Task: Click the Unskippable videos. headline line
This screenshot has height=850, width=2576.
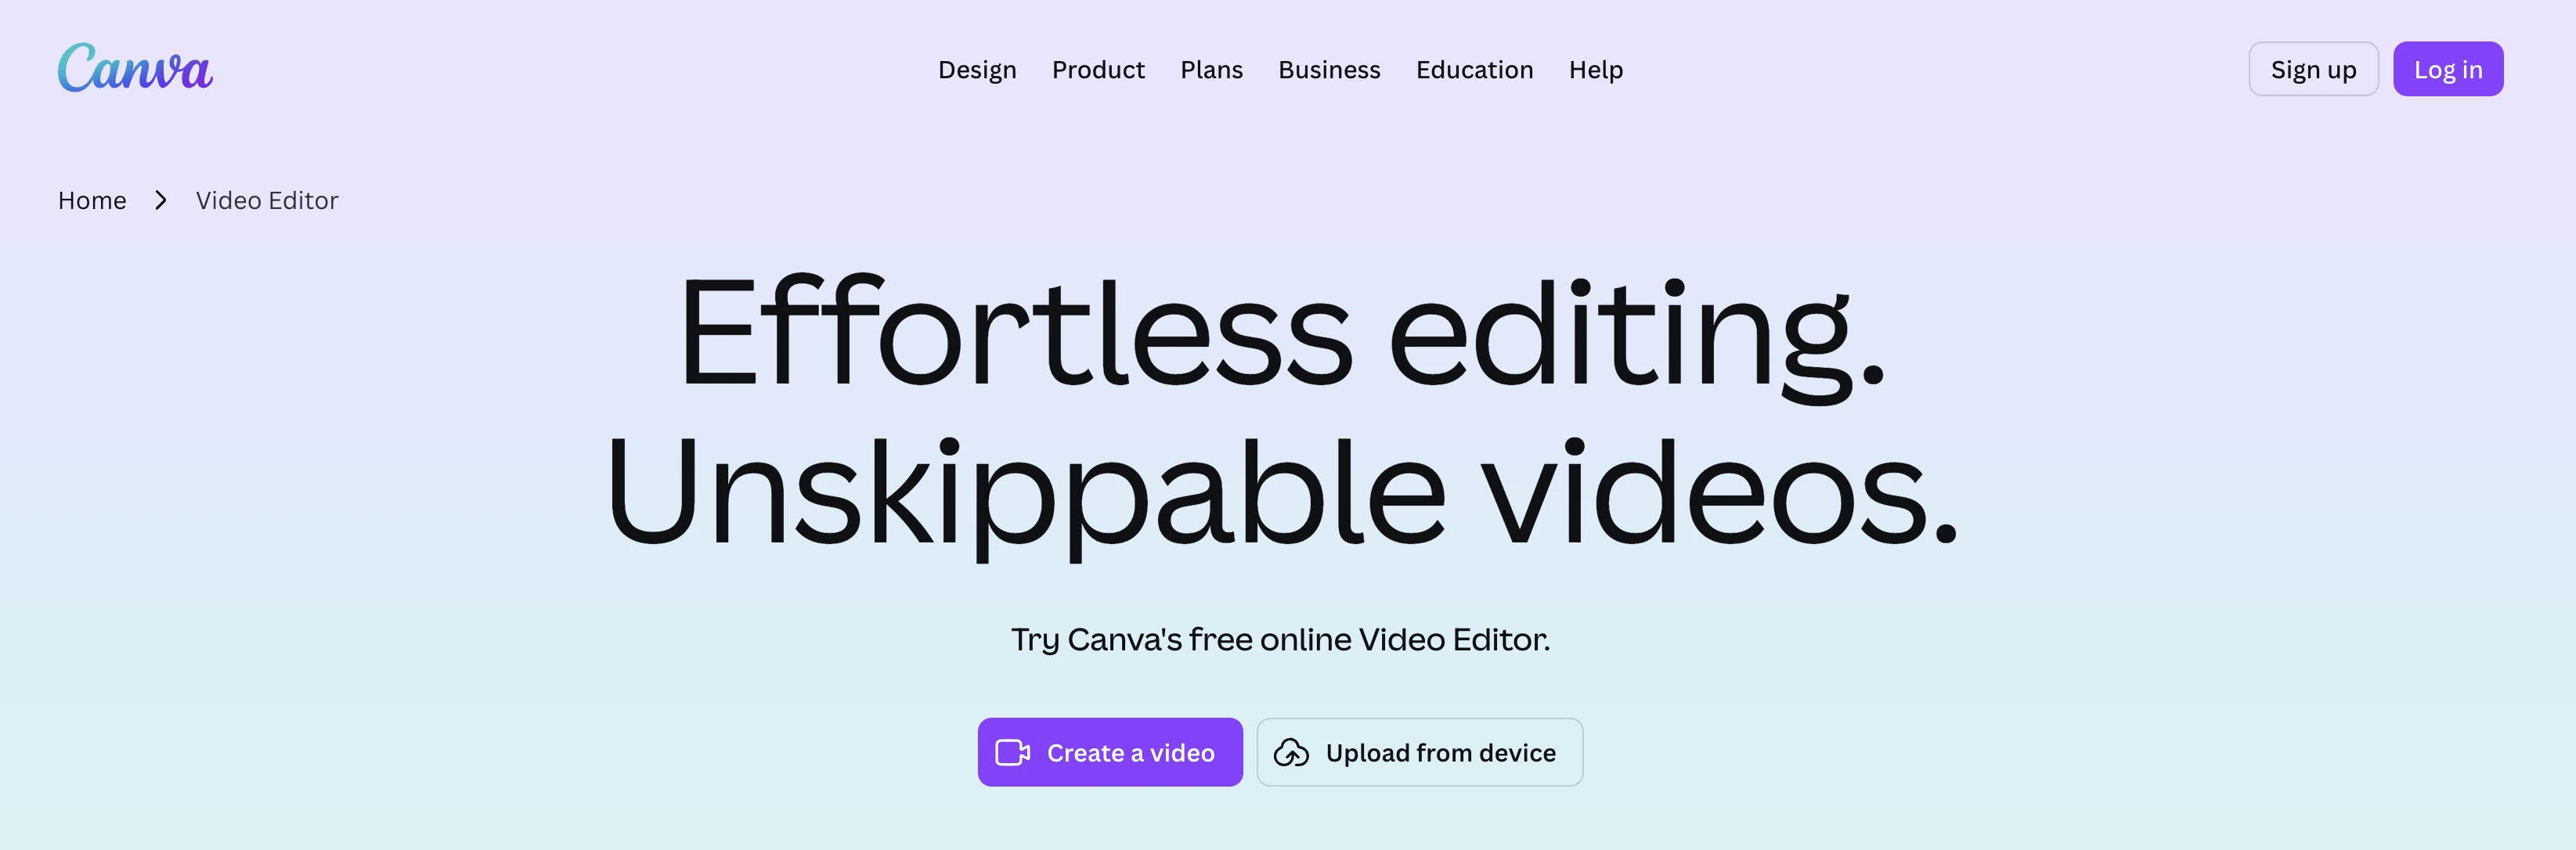Action: pos(1281,495)
